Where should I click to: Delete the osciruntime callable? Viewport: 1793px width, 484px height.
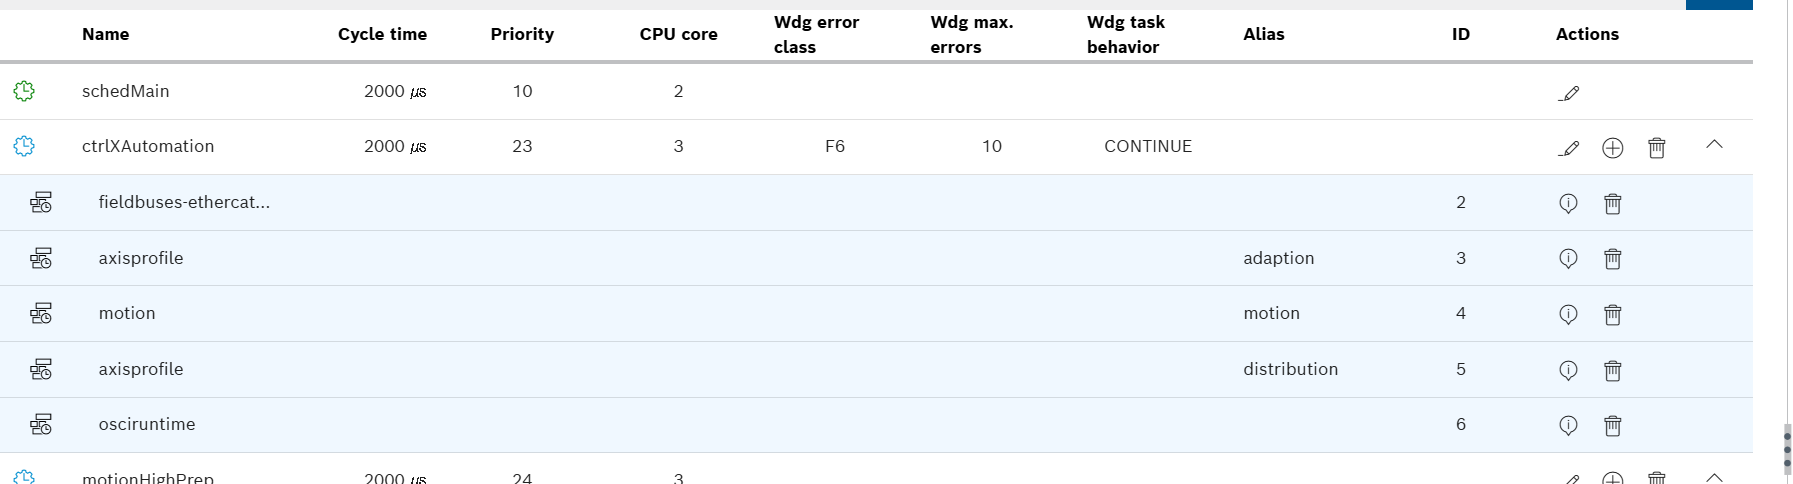coord(1612,426)
